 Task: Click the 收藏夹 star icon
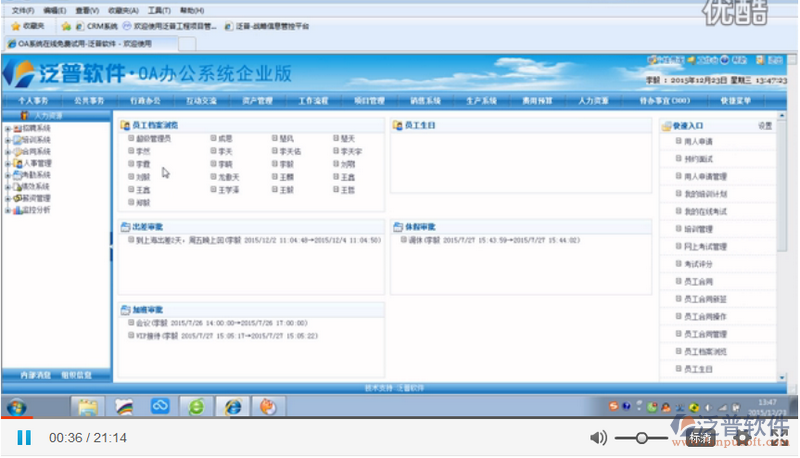(x=16, y=26)
